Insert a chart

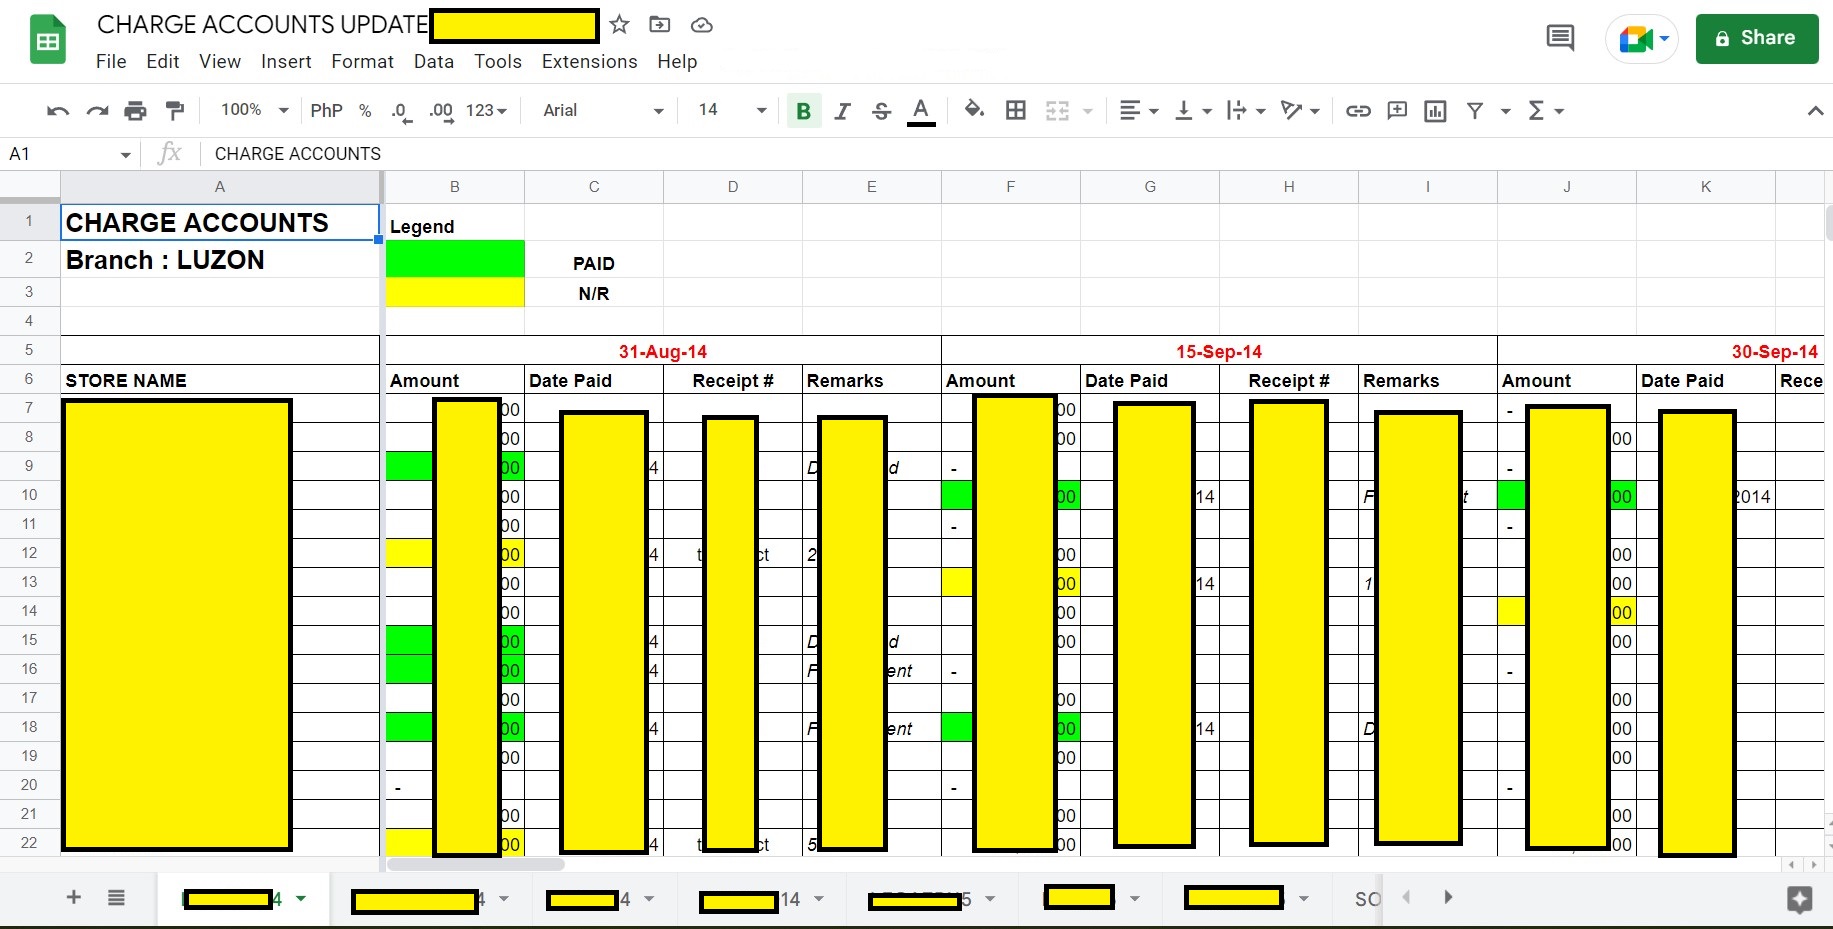pos(1435,110)
